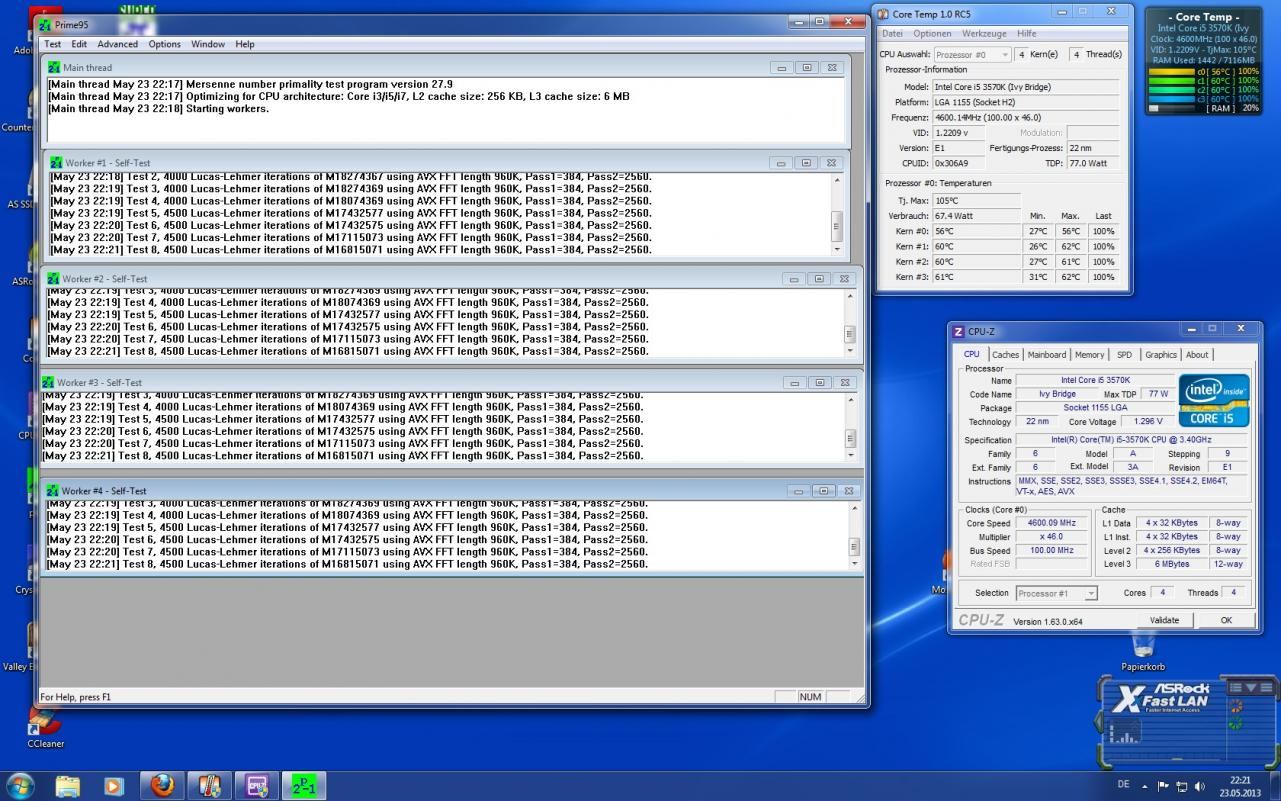This screenshot has width=1281, height=801.
Task: Open the CPU Auswahl Prozessor #0 dropdown
Action: coord(971,55)
